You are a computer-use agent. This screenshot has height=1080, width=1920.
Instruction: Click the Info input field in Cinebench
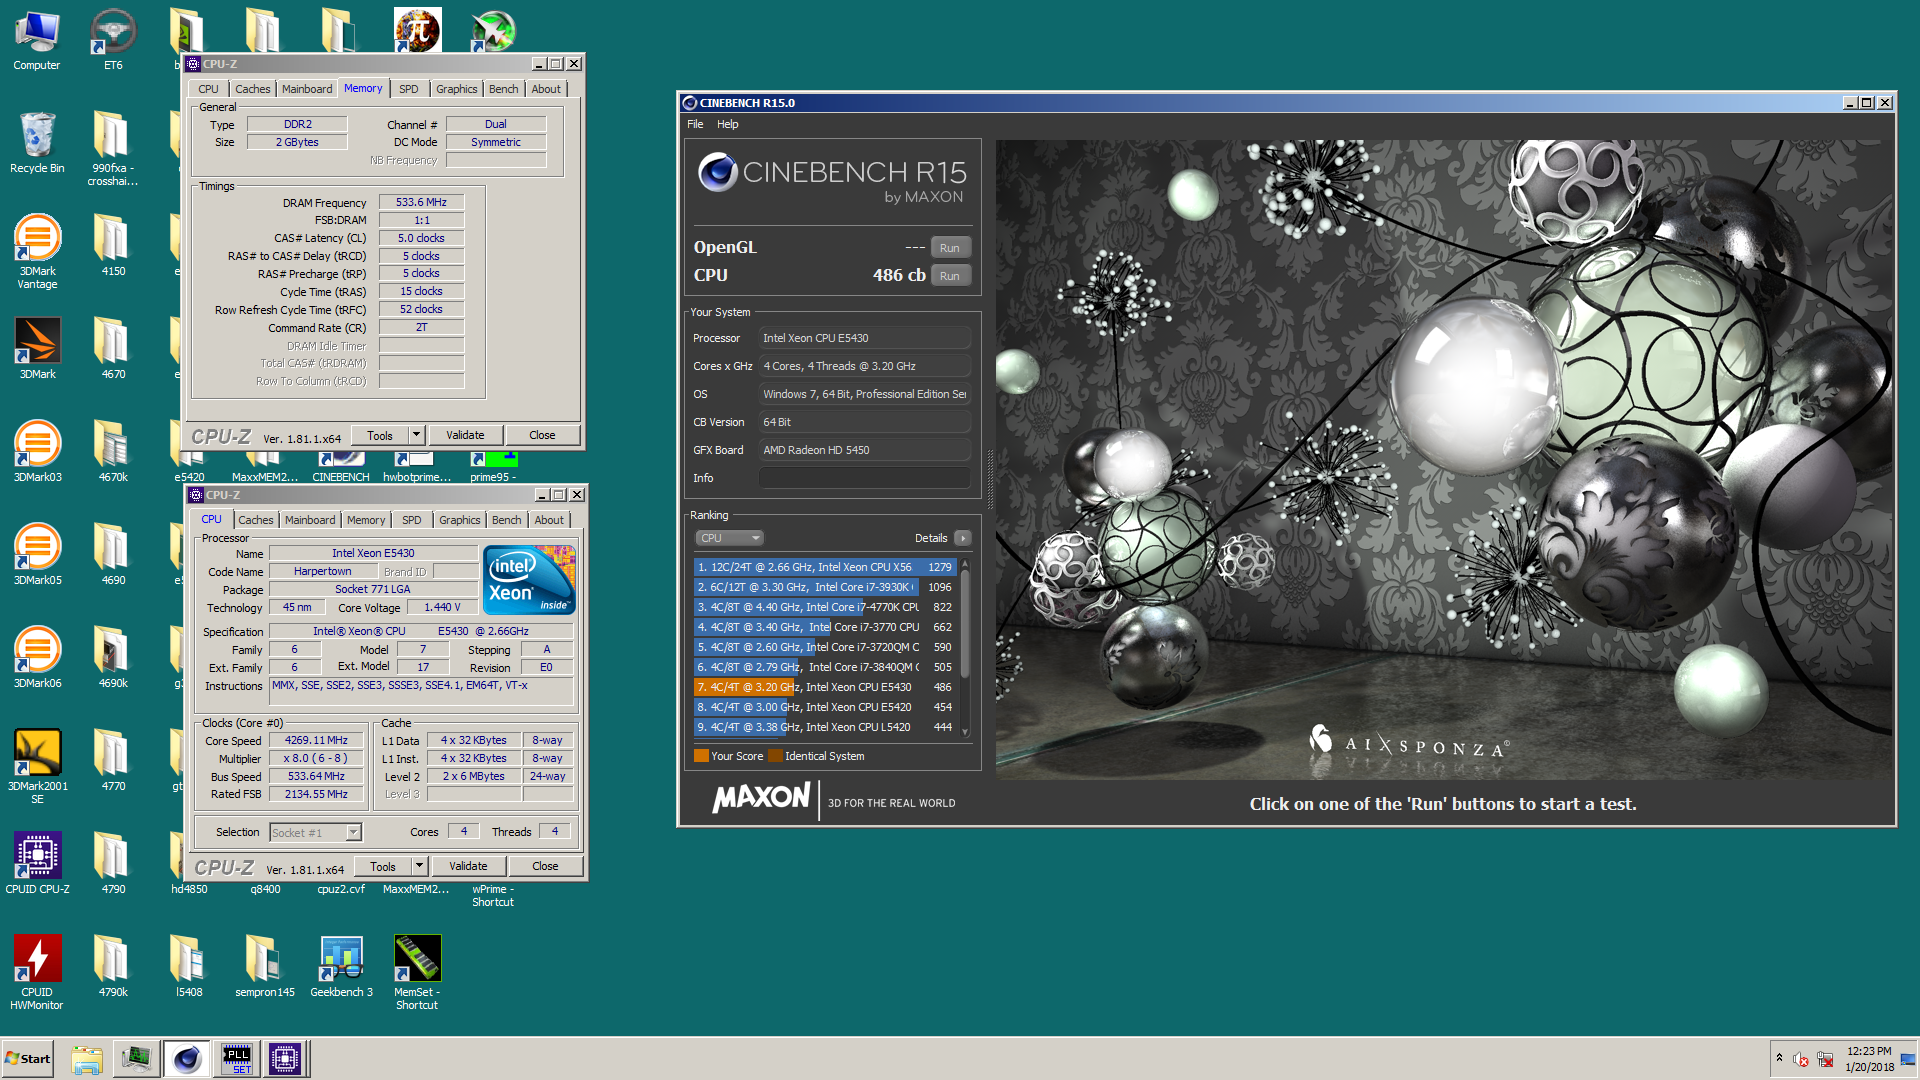864,478
